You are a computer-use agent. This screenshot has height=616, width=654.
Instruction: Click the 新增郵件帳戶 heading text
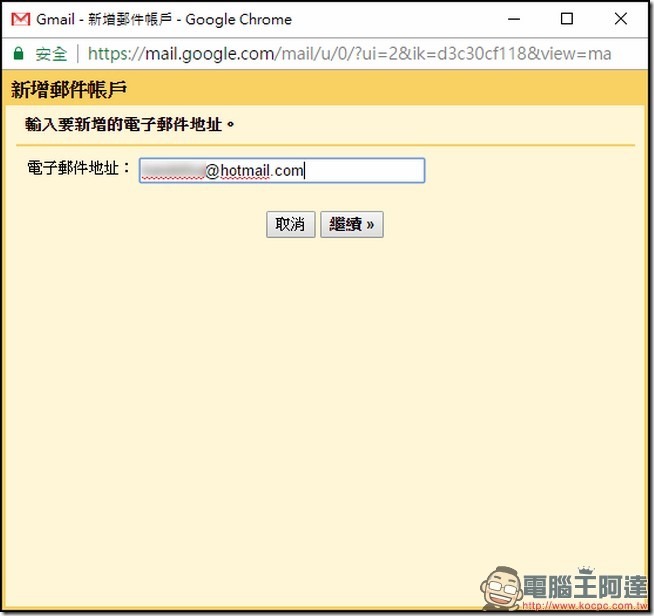click(69, 89)
